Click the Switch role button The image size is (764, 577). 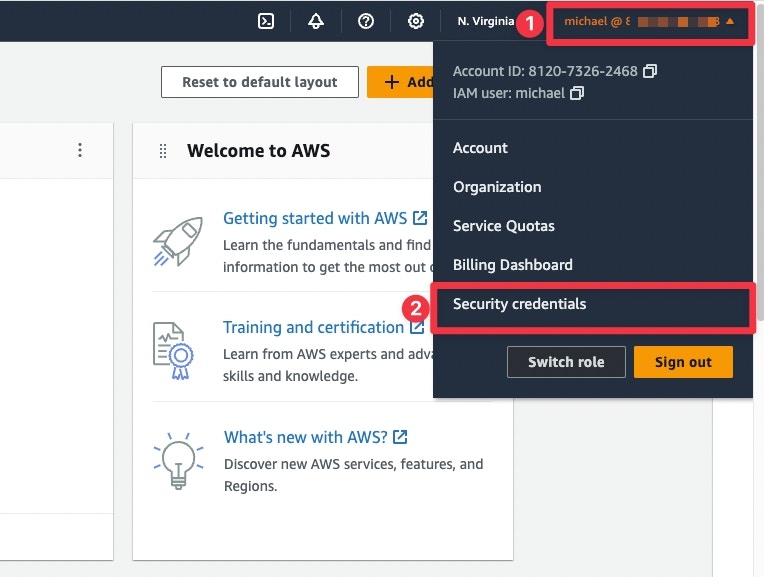[x=566, y=362]
